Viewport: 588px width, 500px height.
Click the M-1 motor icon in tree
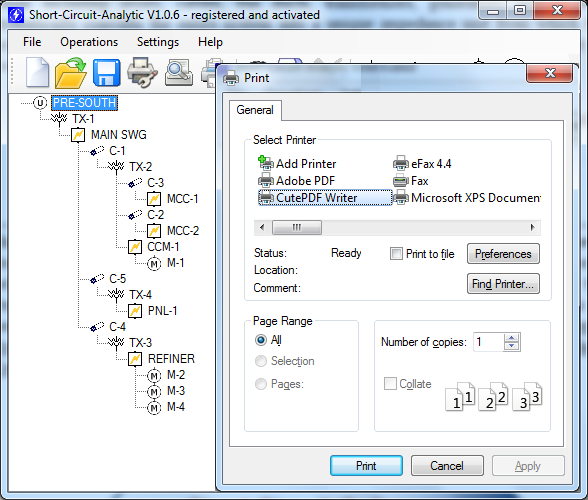point(154,263)
